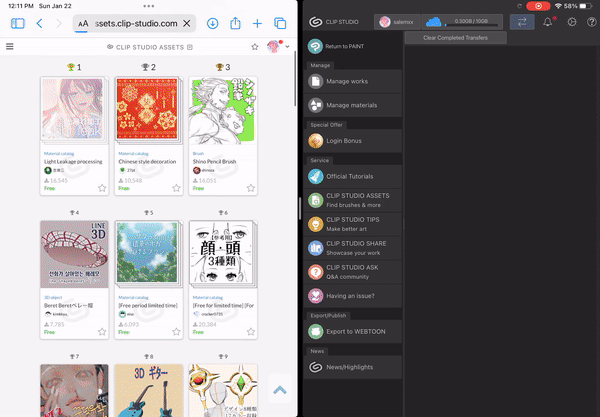Favorite rank 5 sky material with star
Viewport: 600px width, 417px height.
click(176, 332)
